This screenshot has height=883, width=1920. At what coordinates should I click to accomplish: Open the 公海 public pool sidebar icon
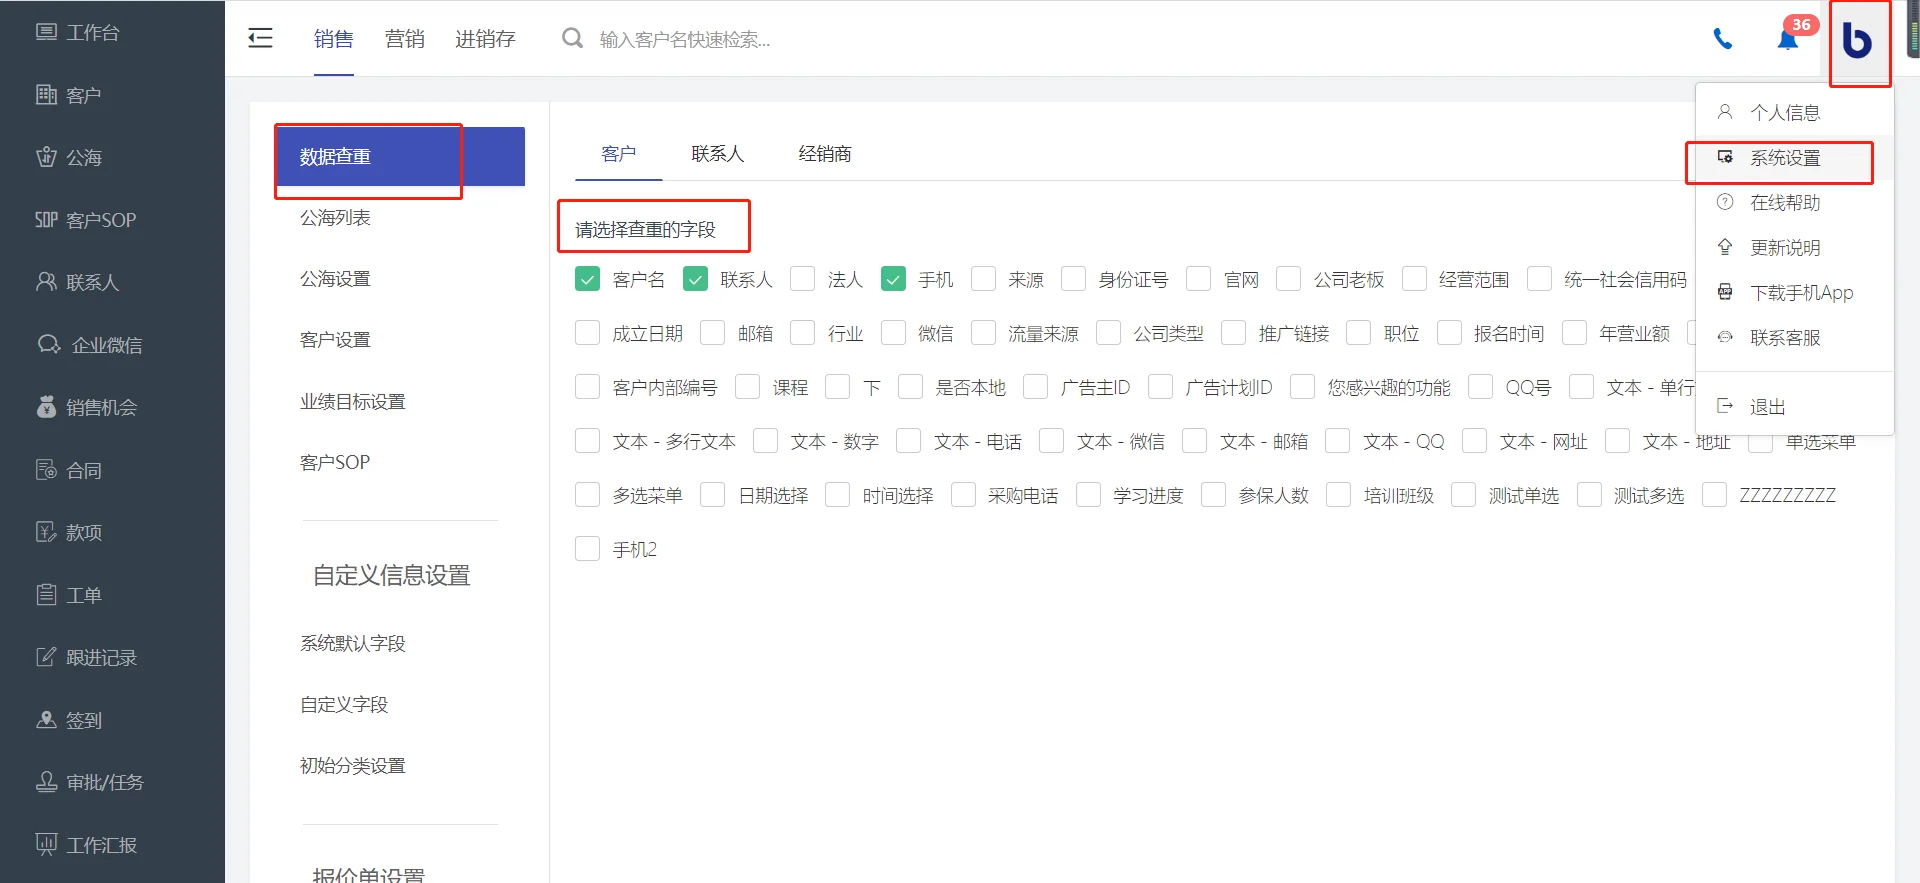click(46, 157)
